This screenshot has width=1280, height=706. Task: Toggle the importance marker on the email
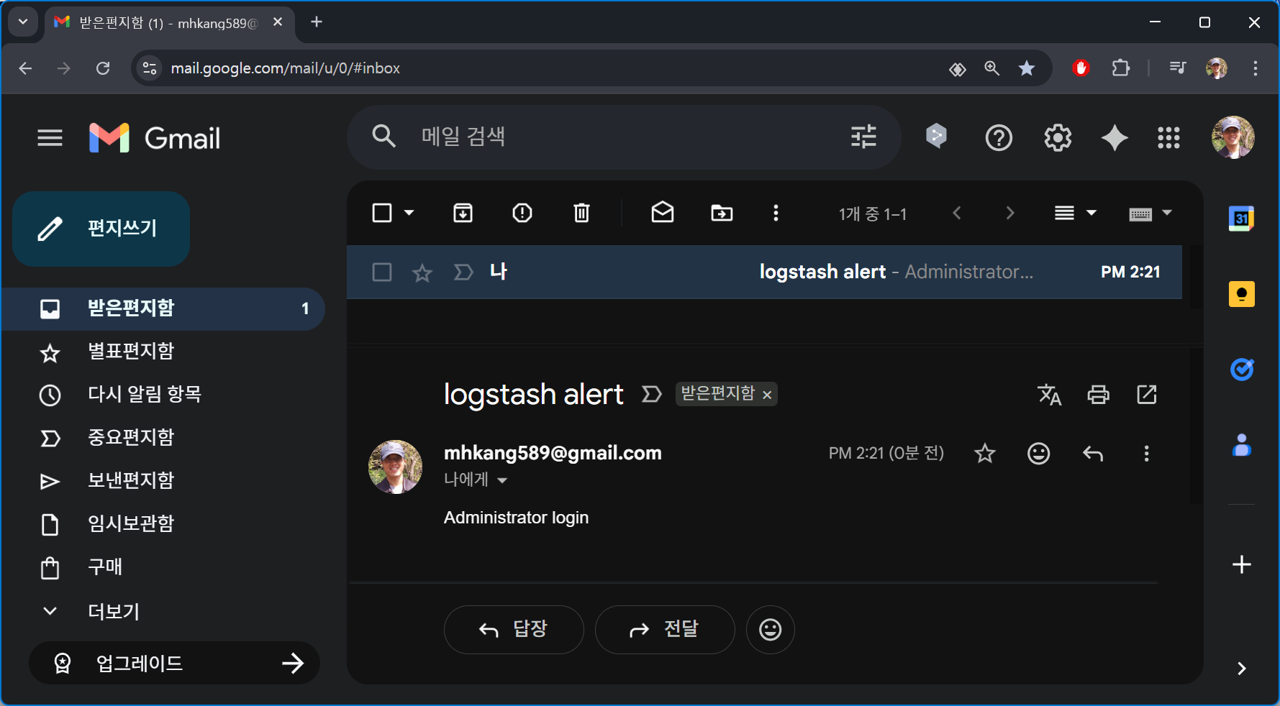coord(462,271)
